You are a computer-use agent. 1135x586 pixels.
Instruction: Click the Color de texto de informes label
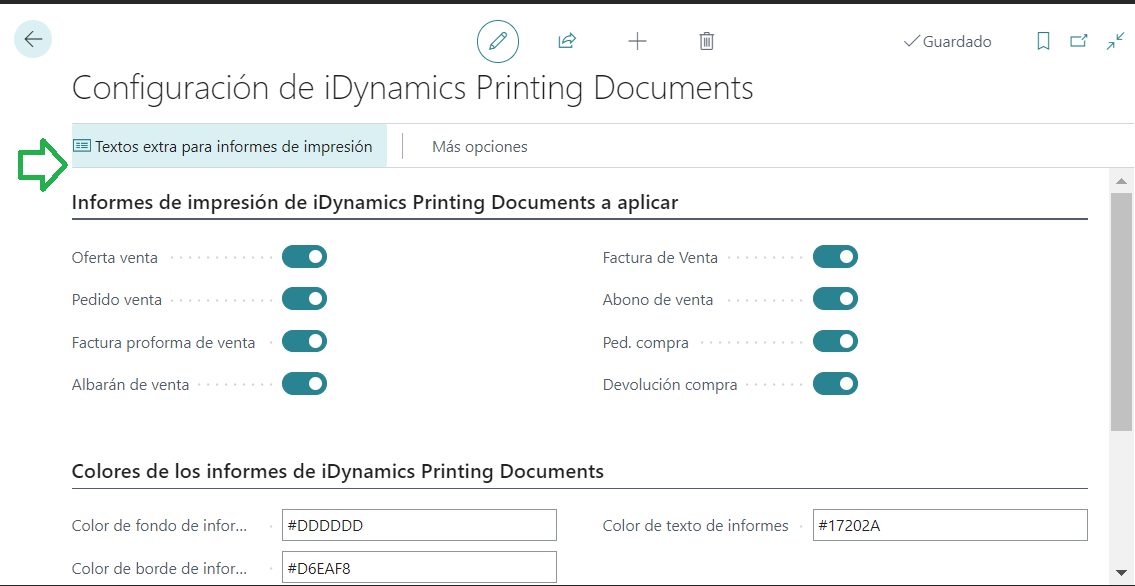696,526
